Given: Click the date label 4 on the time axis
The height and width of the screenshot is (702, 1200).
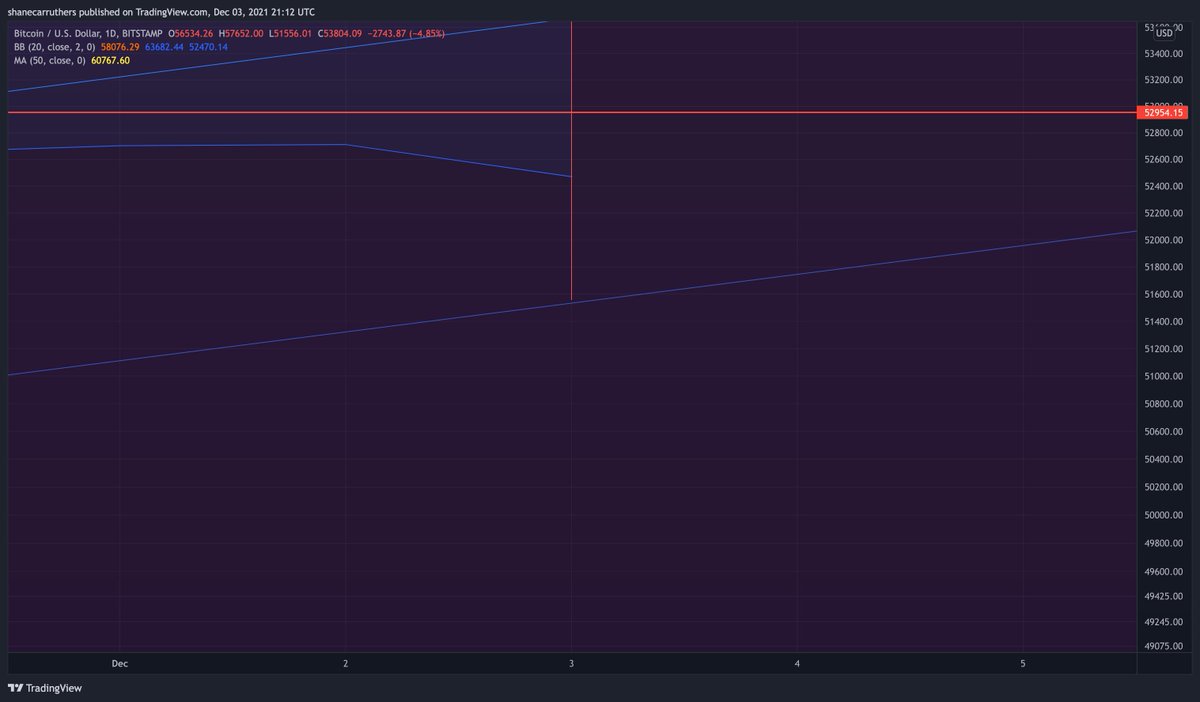Looking at the screenshot, I should click(797, 663).
